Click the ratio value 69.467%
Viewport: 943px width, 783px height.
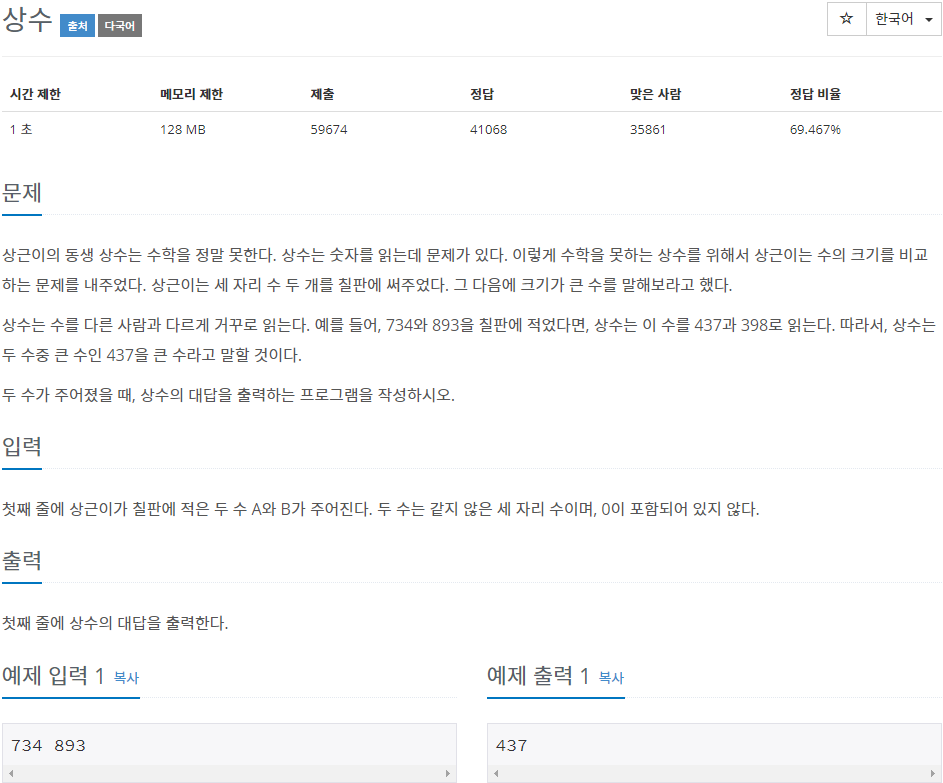[815, 129]
